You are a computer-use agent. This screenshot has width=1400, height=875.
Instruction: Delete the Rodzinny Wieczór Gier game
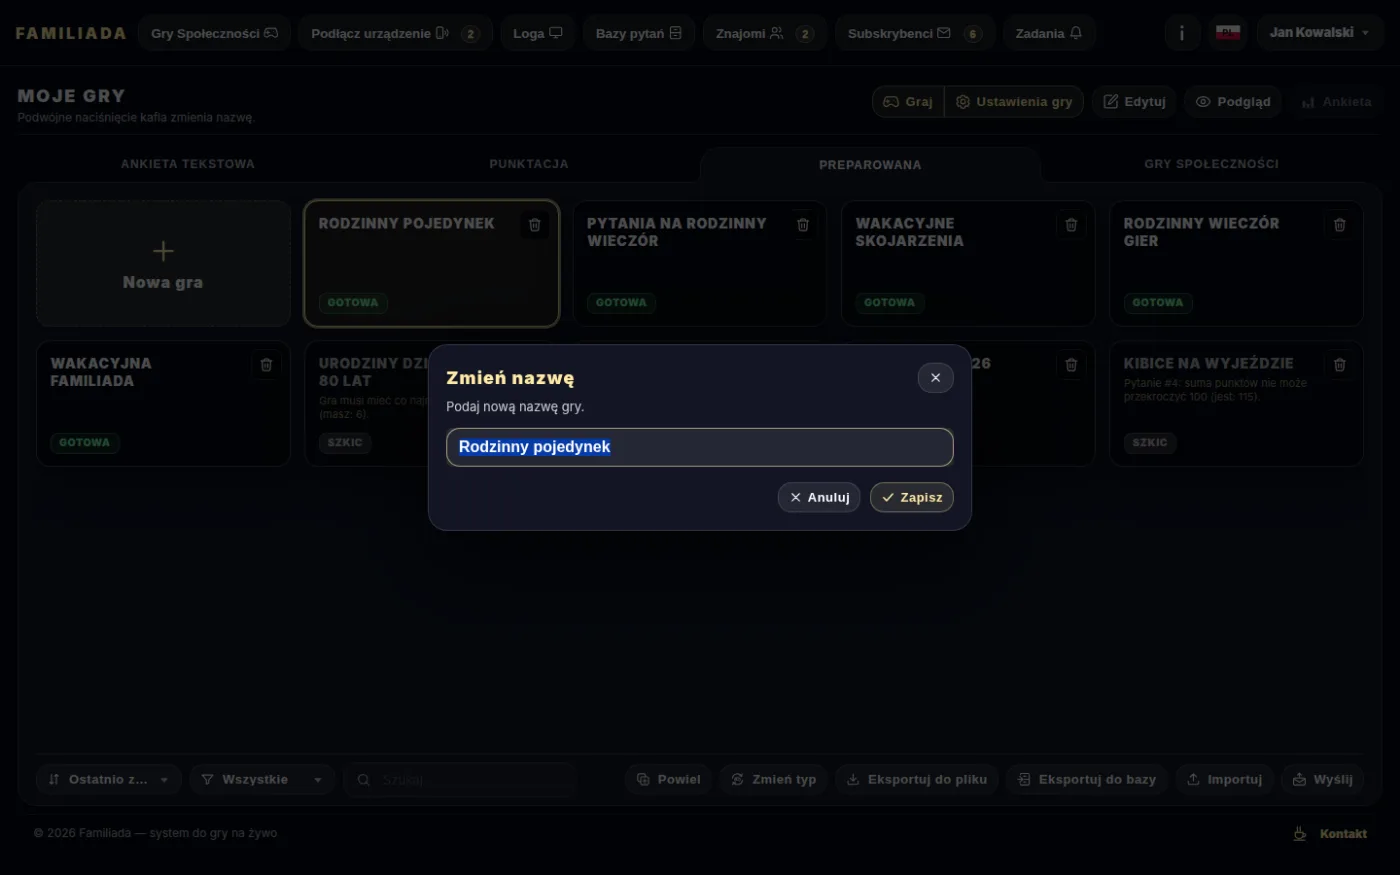coord(1340,225)
